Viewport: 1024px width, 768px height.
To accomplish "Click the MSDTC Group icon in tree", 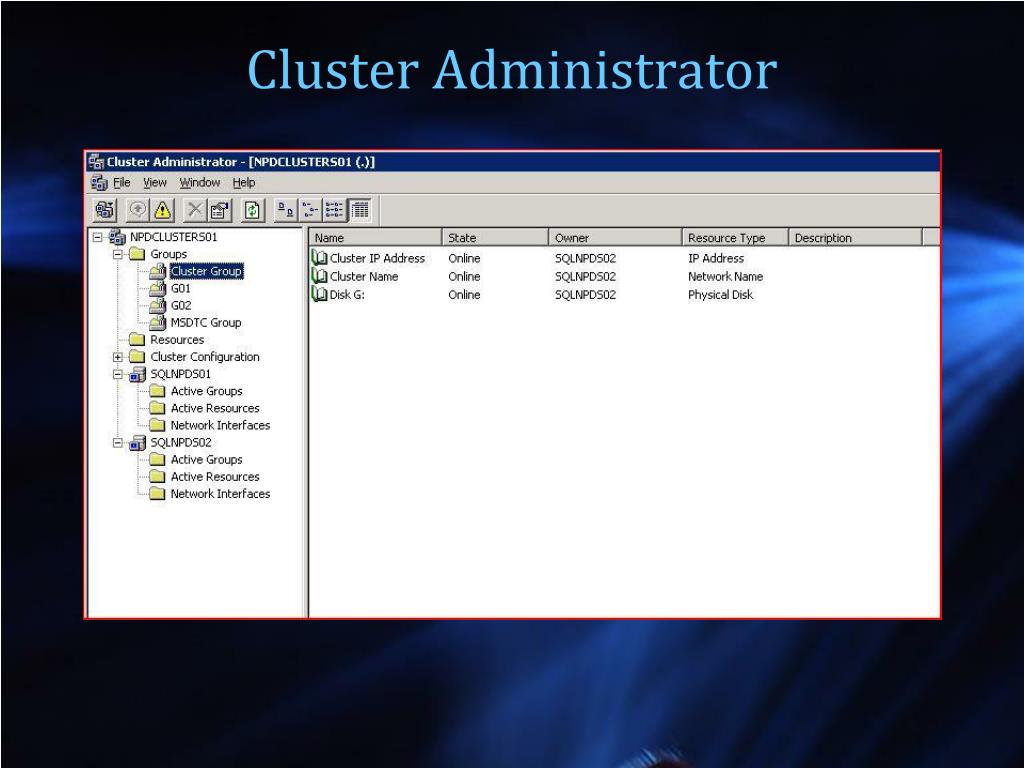I will 157,322.
